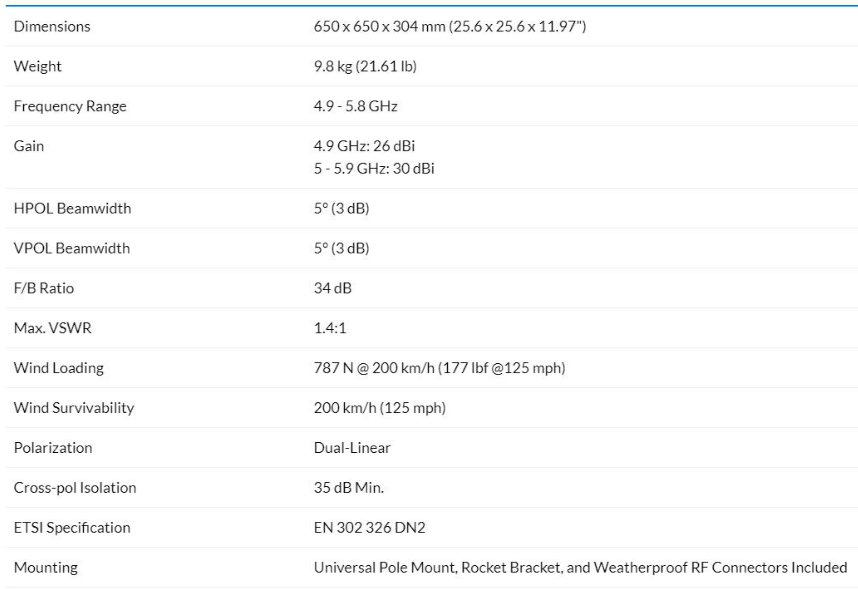Click the 9.8 kg weight value
858x589 pixels.
click(x=365, y=66)
